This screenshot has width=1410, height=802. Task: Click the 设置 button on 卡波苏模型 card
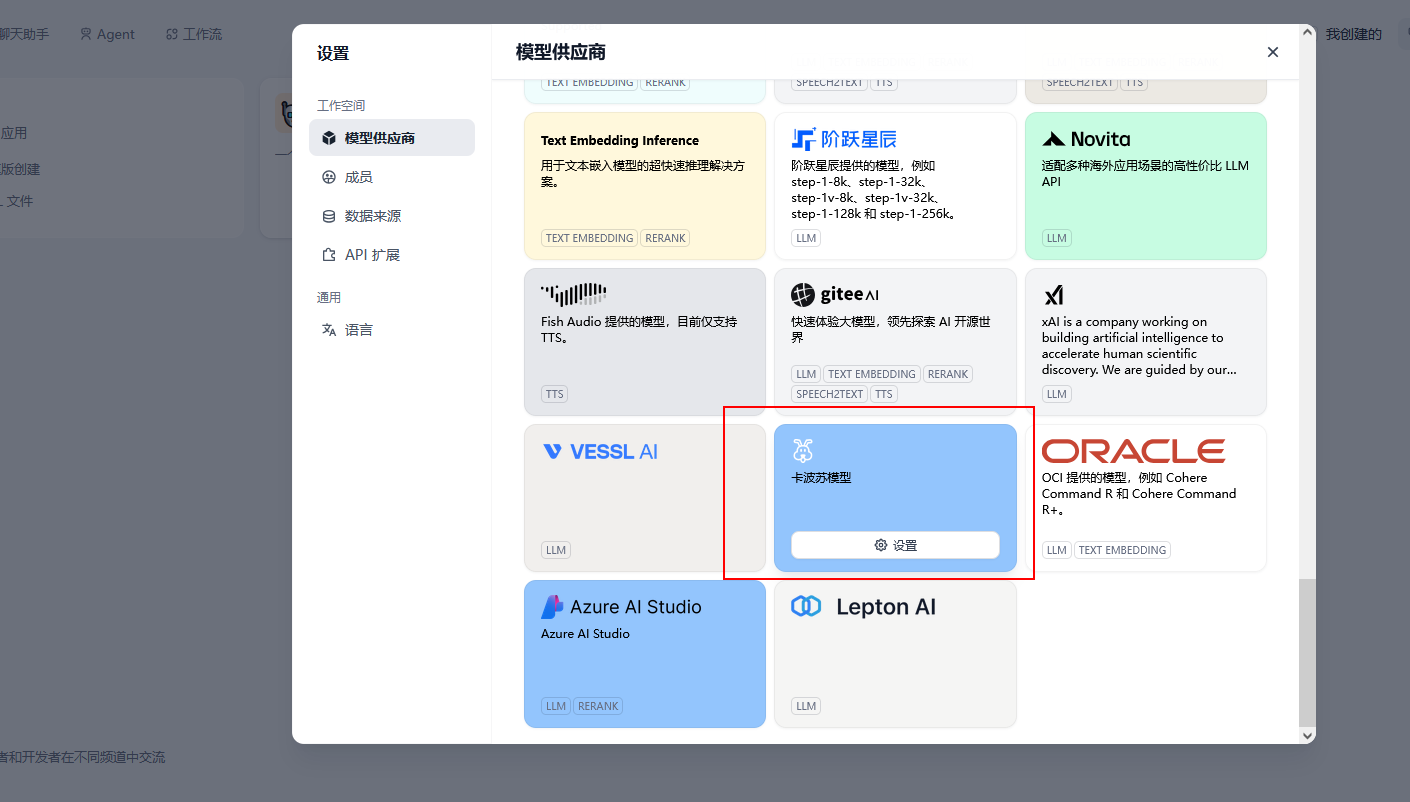point(895,545)
